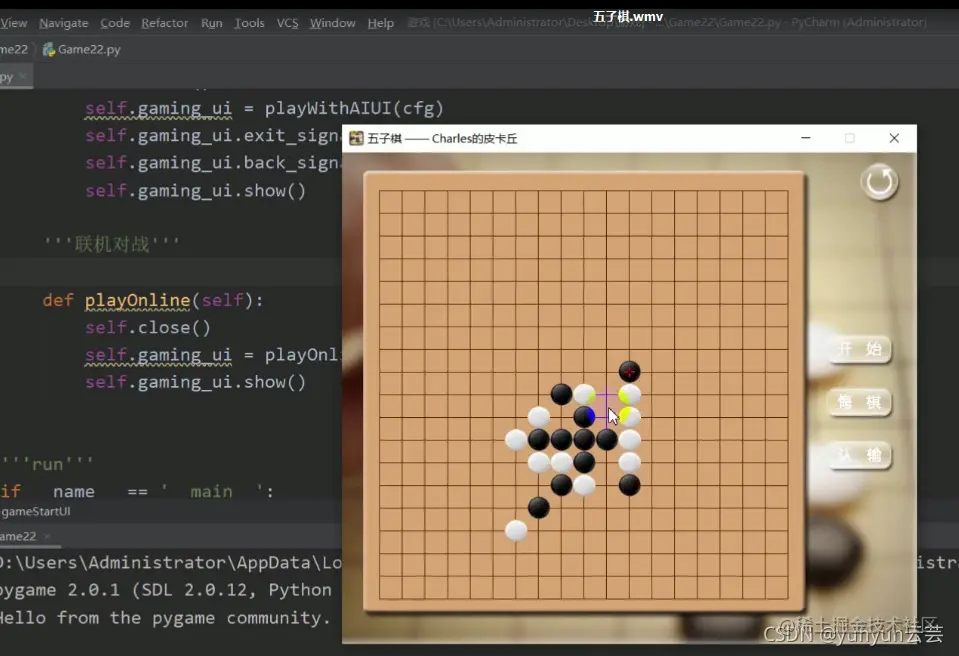
Task: Click the Gomoku window title icon
Action: click(356, 138)
